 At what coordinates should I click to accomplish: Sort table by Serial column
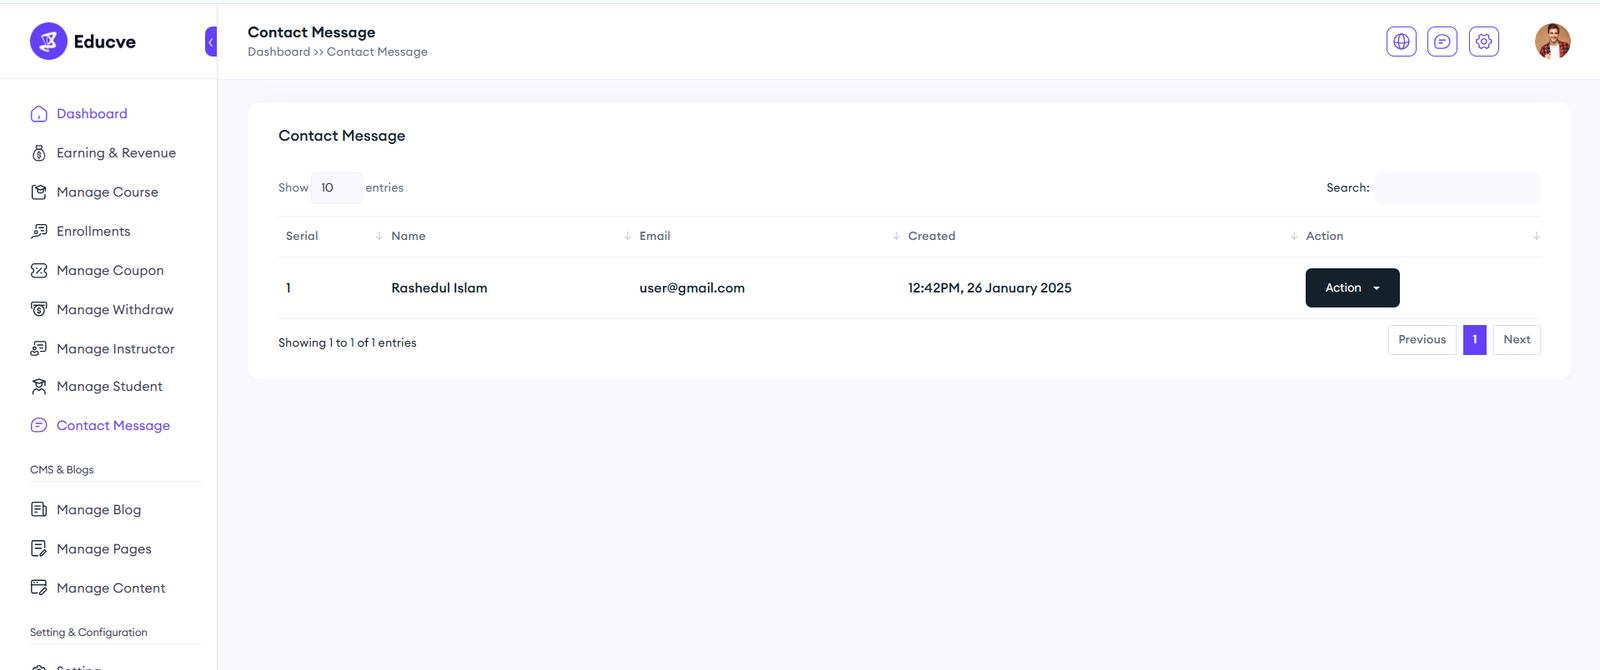point(302,236)
